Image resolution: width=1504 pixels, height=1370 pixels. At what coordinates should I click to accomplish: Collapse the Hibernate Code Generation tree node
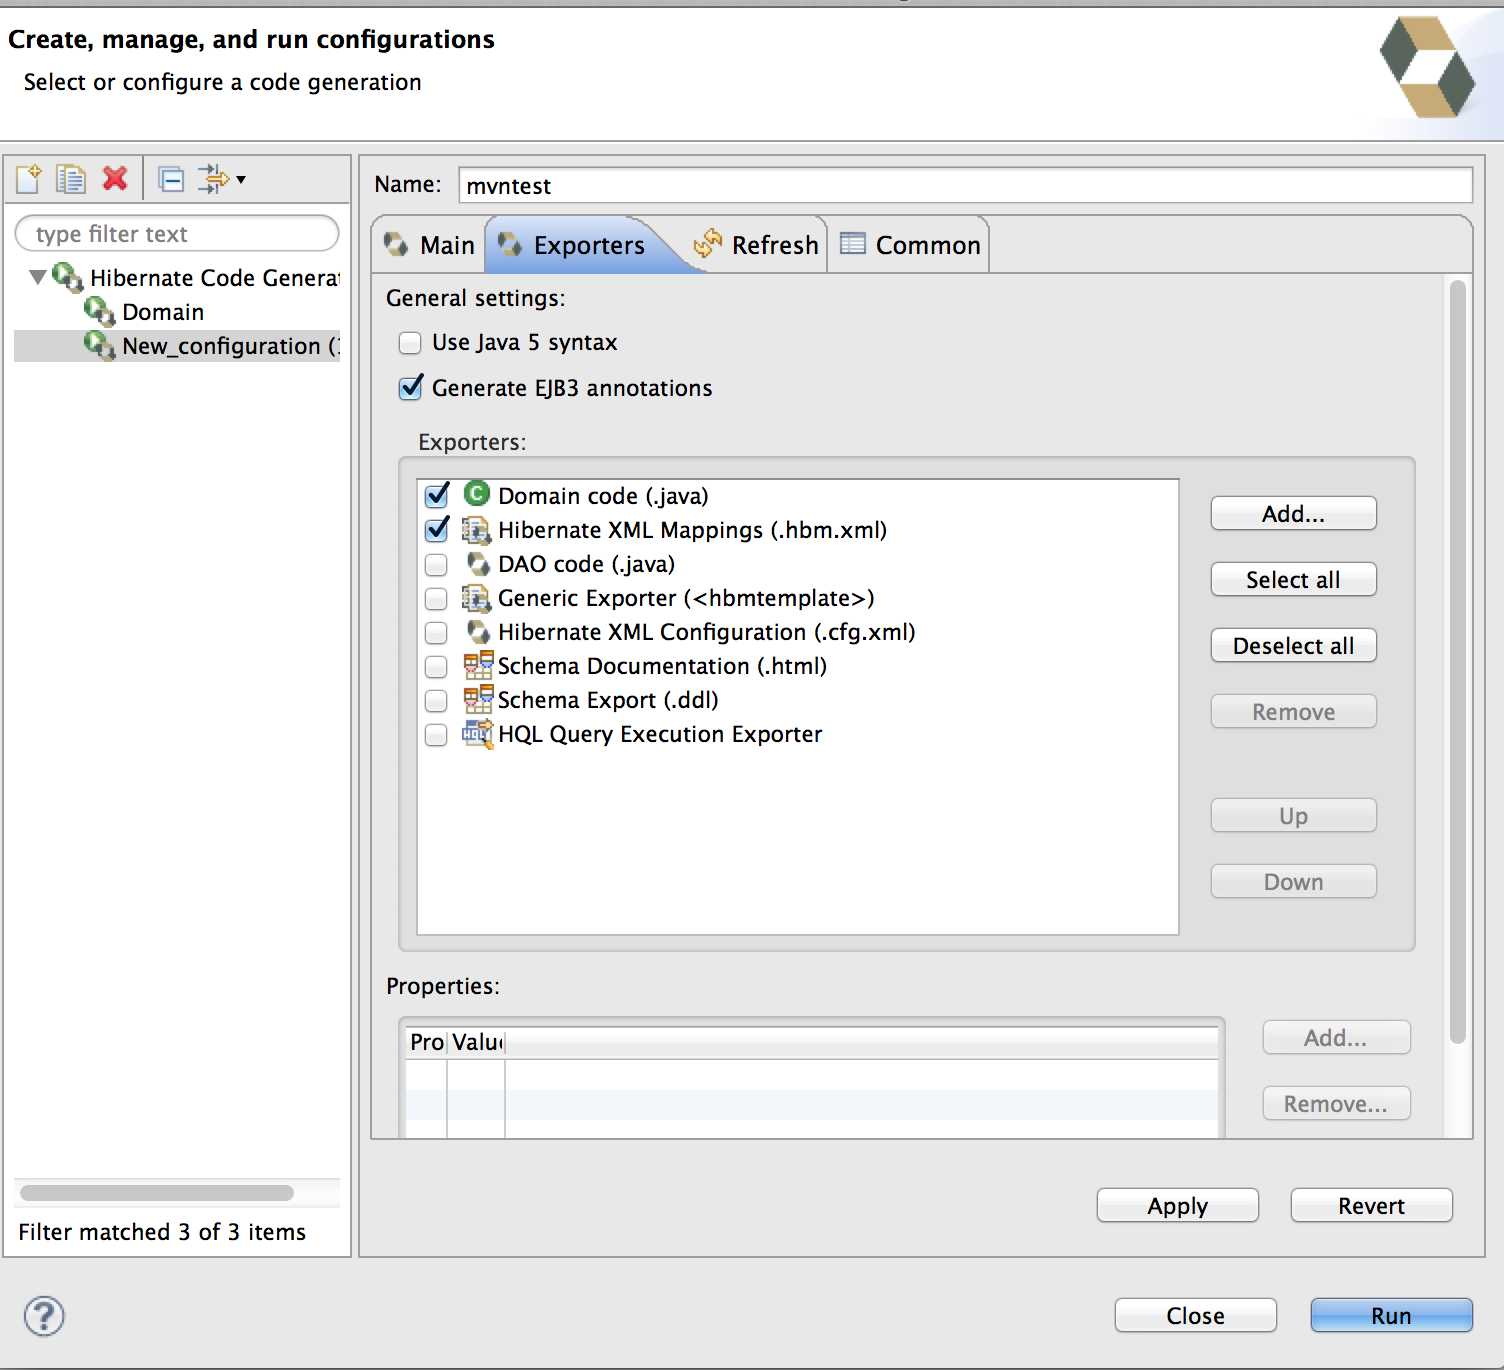pos(38,277)
